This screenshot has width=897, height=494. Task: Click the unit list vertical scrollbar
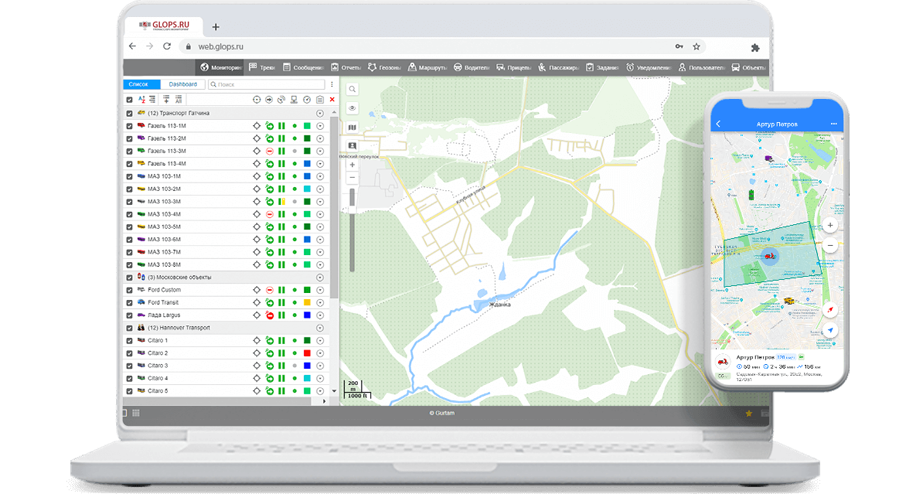(x=334, y=206)
